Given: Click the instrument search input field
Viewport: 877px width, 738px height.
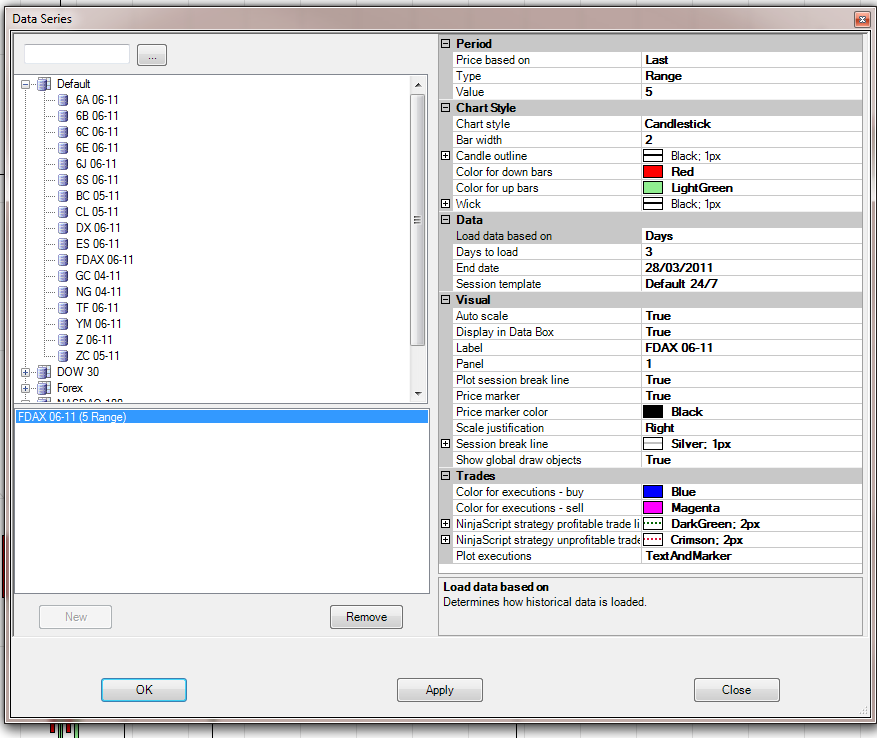Looking at the screenshot, I should (x=77, y=54).
